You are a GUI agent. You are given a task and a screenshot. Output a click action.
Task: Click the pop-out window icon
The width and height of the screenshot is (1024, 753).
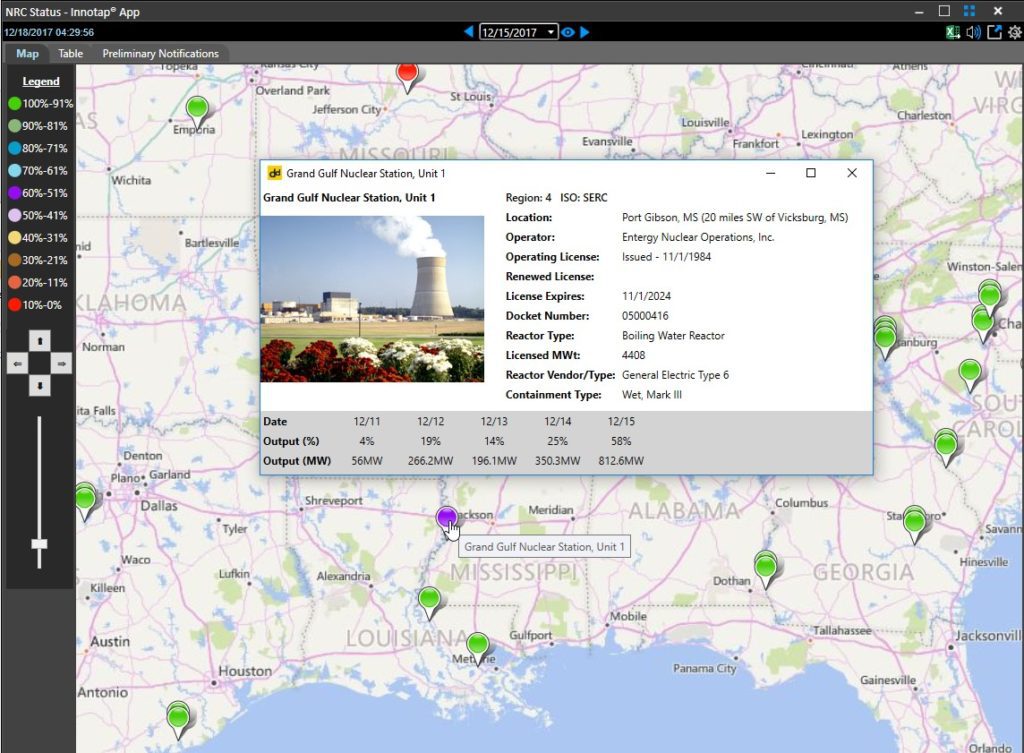click(x=994, y=32)
